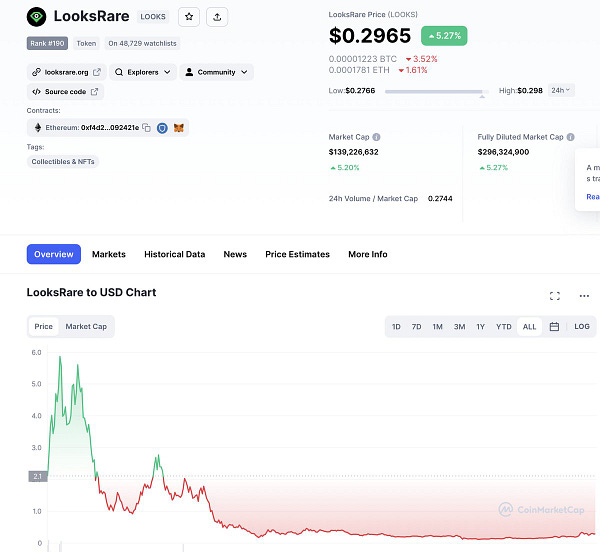Toggle chart to Price view
This screenshot has width=600, height=552.
(44, 326)
